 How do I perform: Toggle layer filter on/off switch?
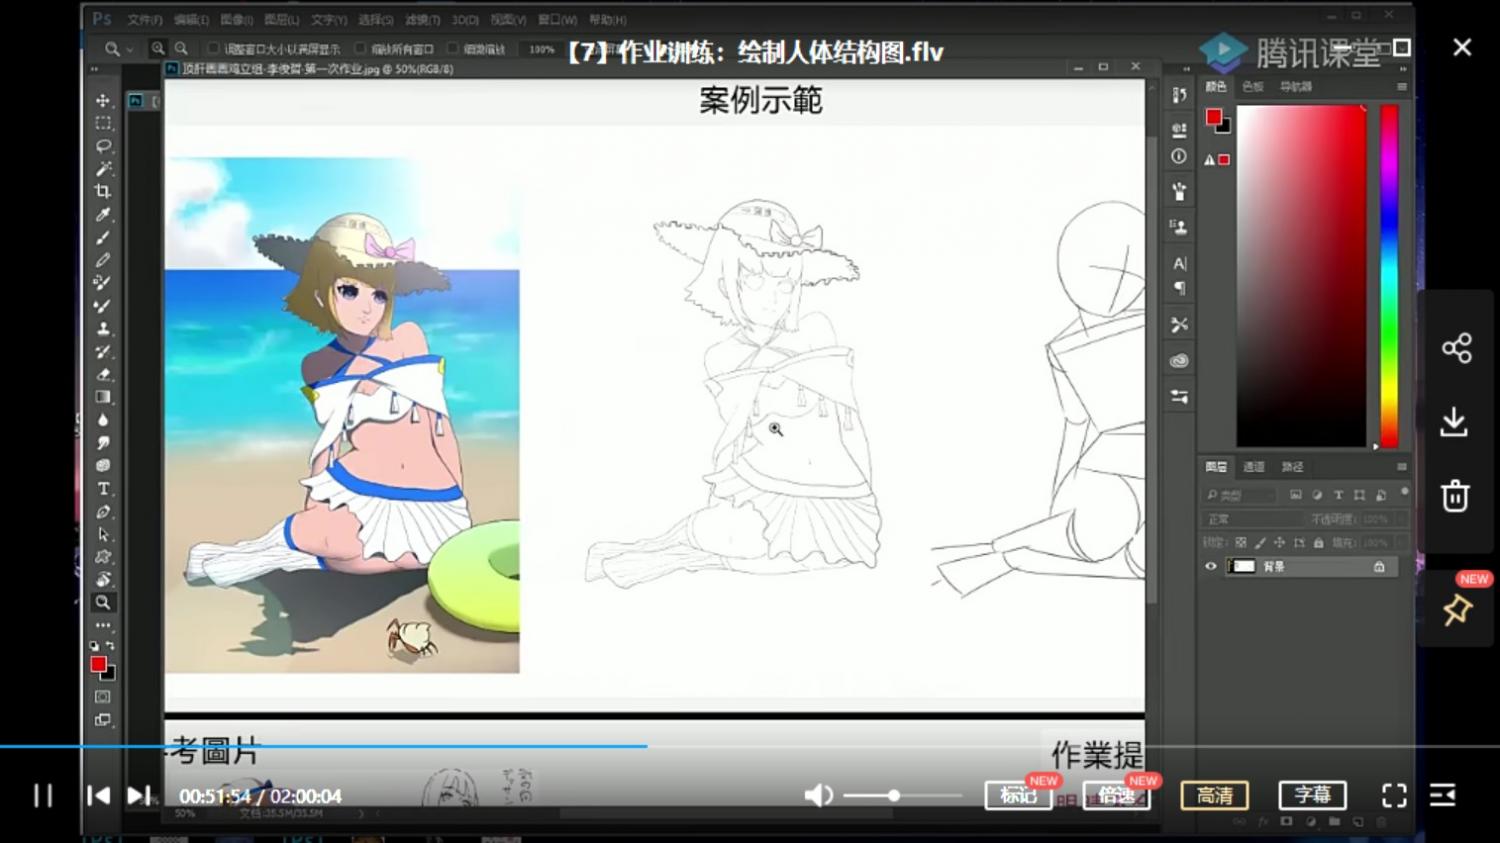tap(1404, 493)
